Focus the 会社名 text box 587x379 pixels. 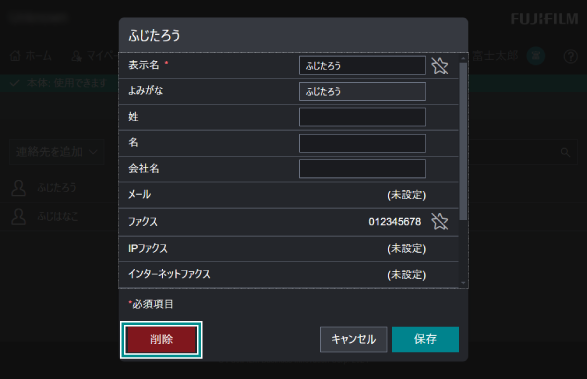tap(362, 169)
